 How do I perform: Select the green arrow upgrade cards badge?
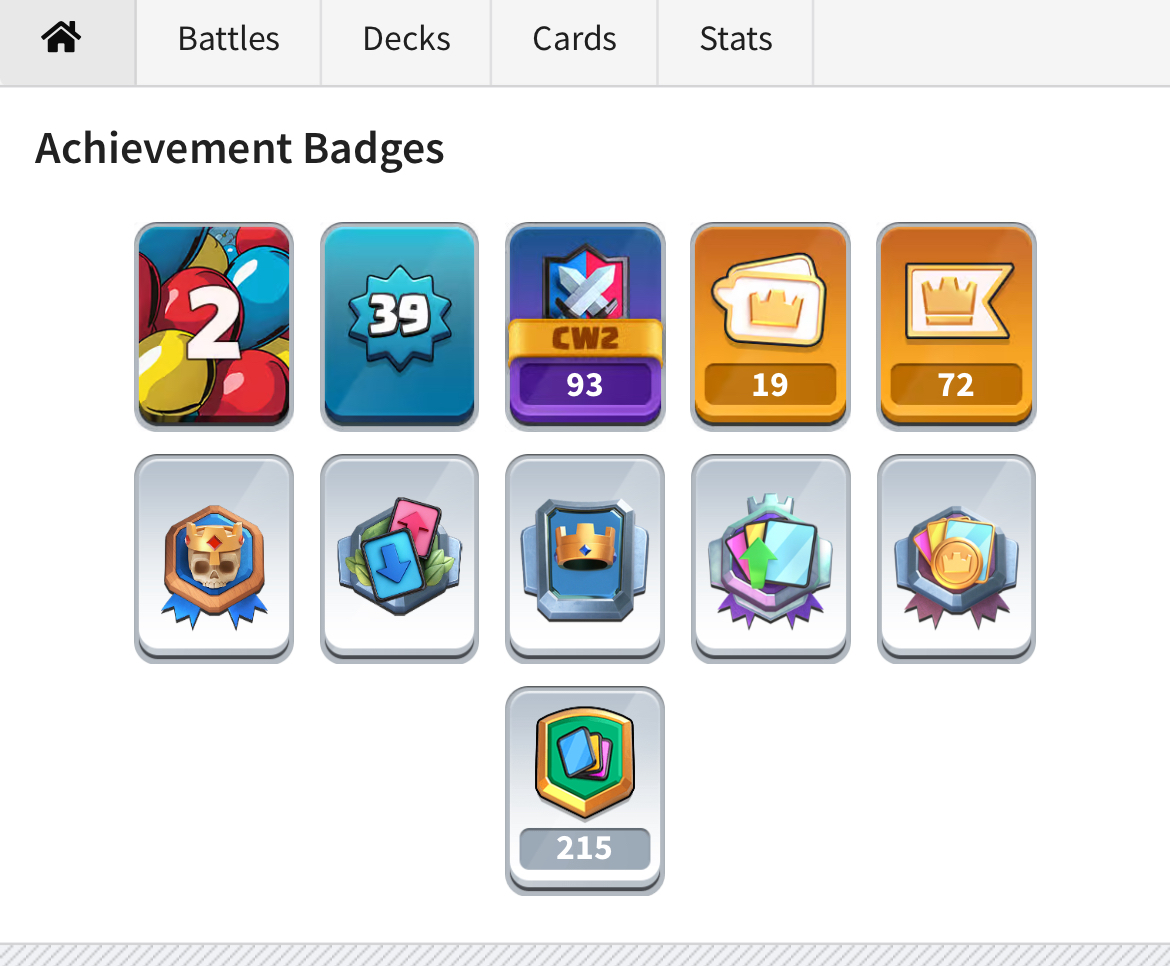(770, 558)
